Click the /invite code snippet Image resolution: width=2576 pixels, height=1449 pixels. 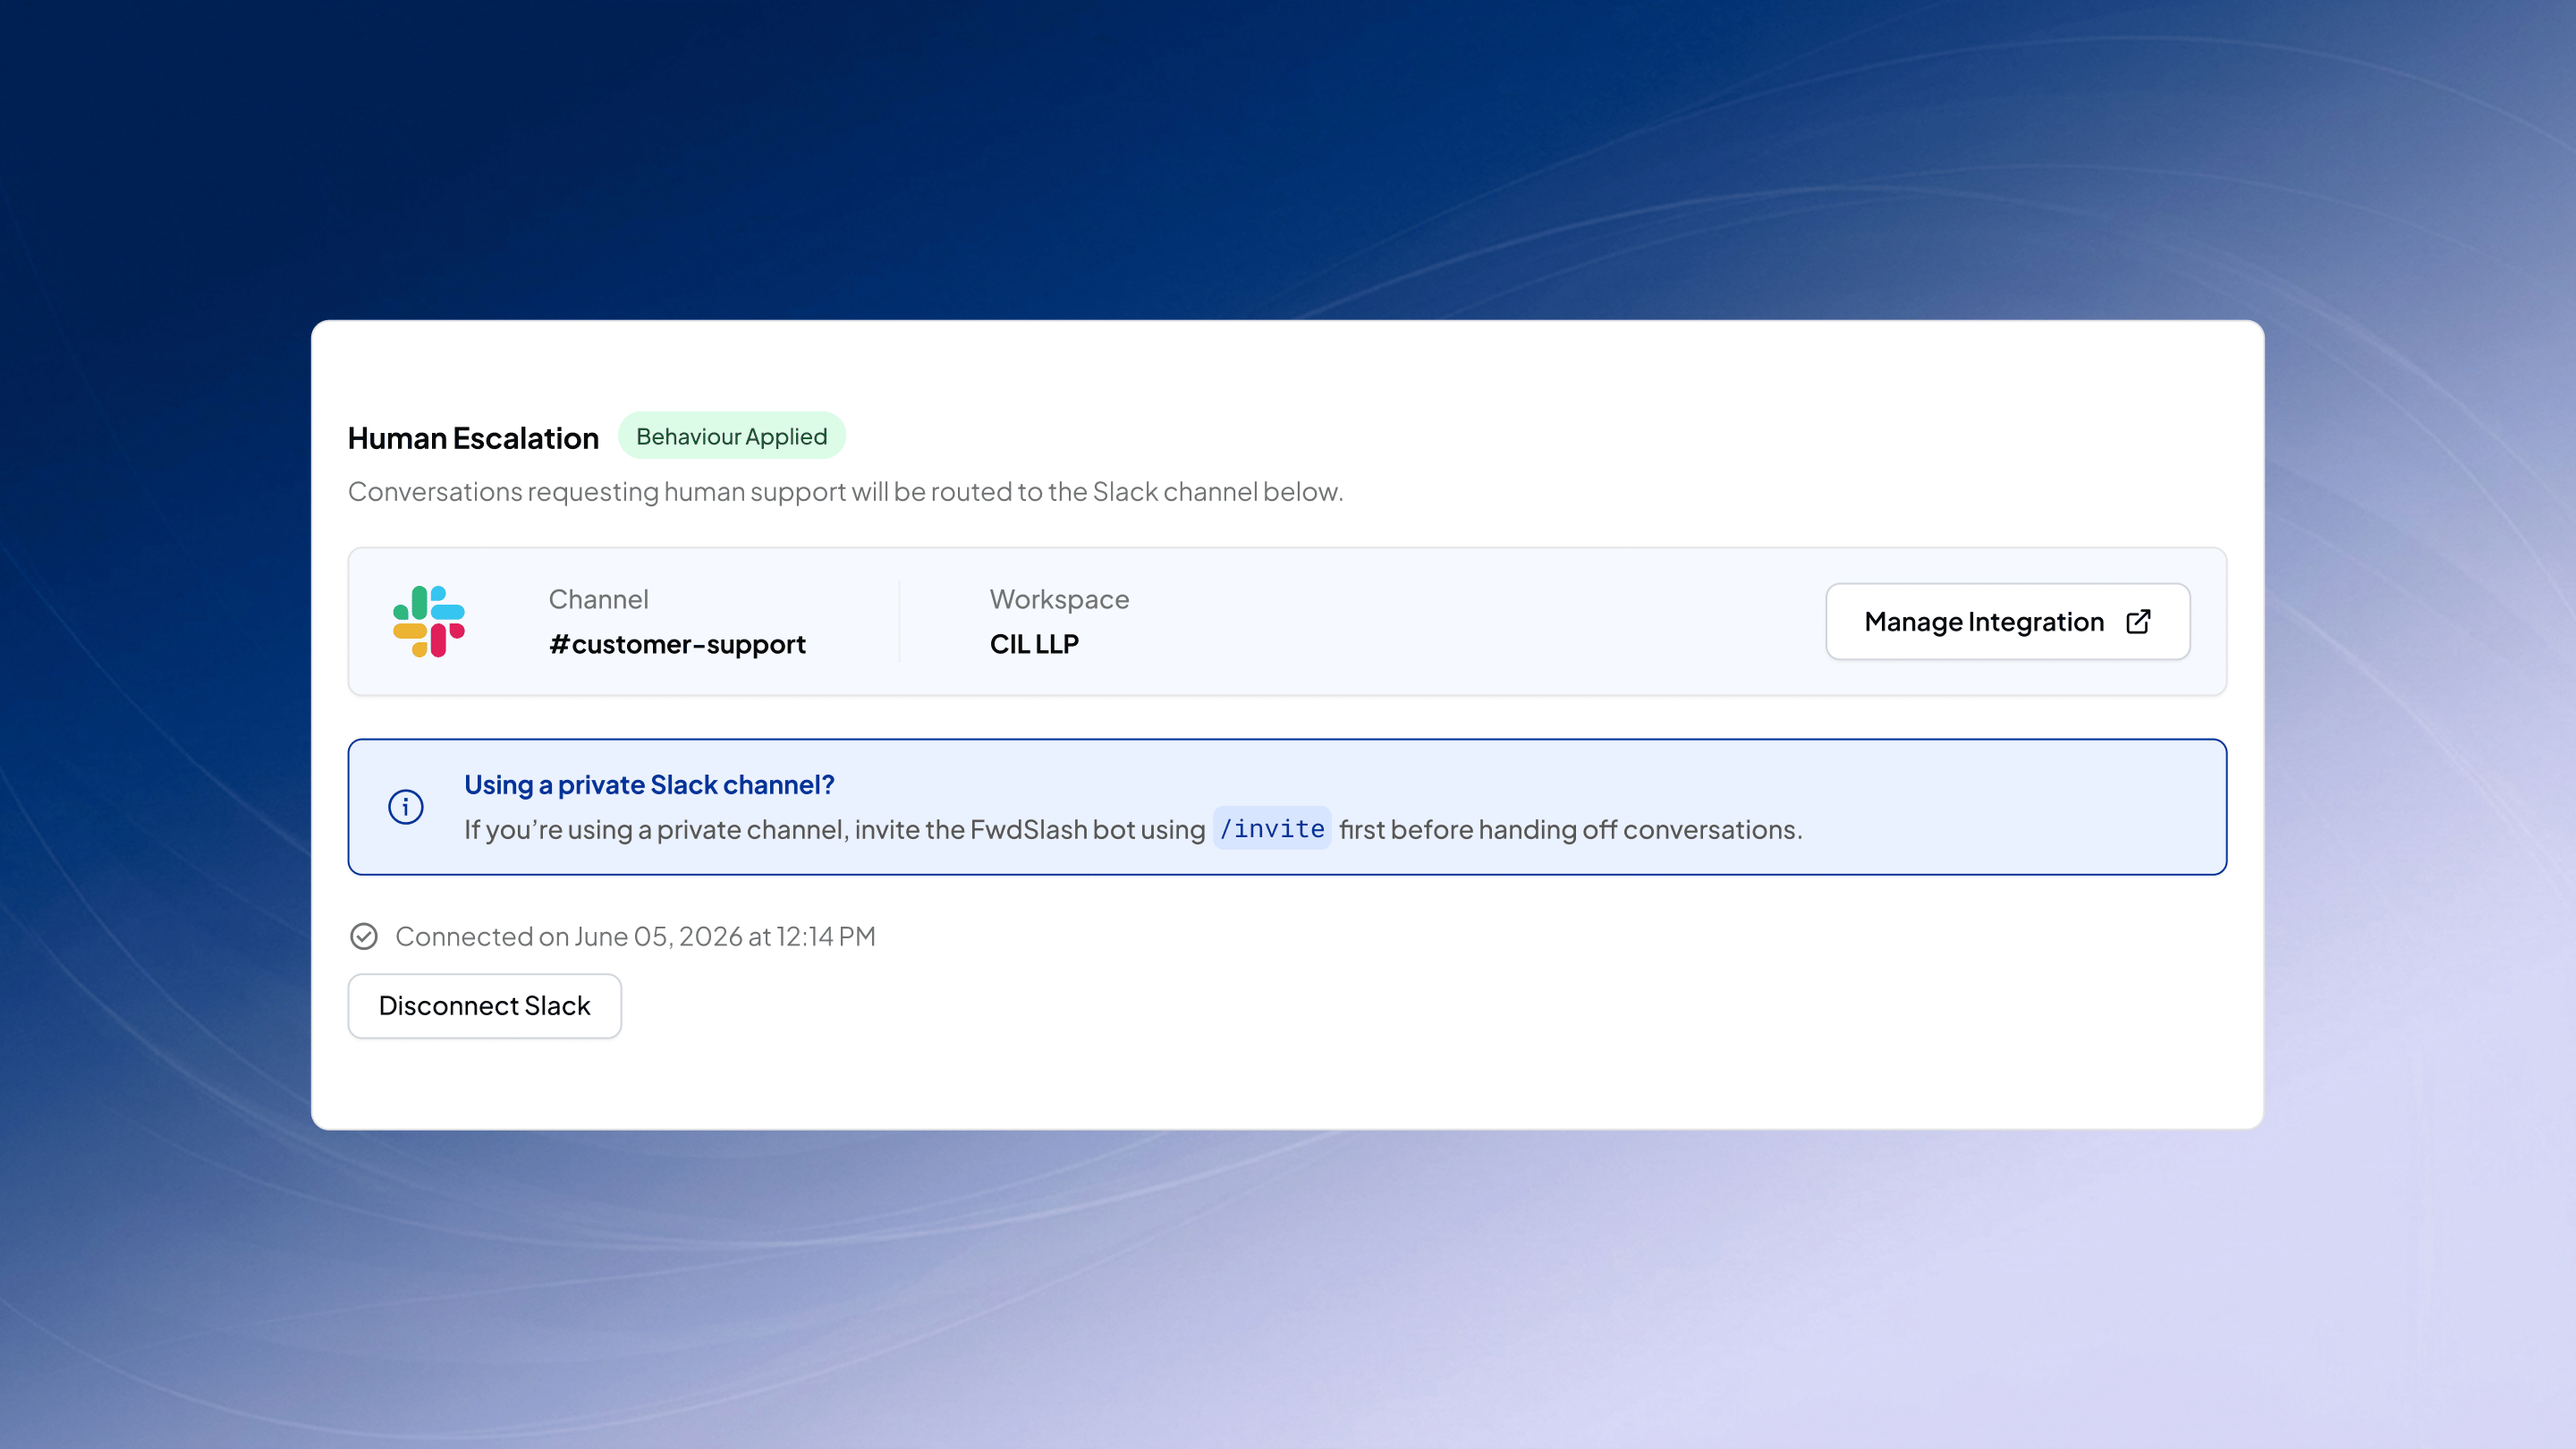click(1272, 828)
